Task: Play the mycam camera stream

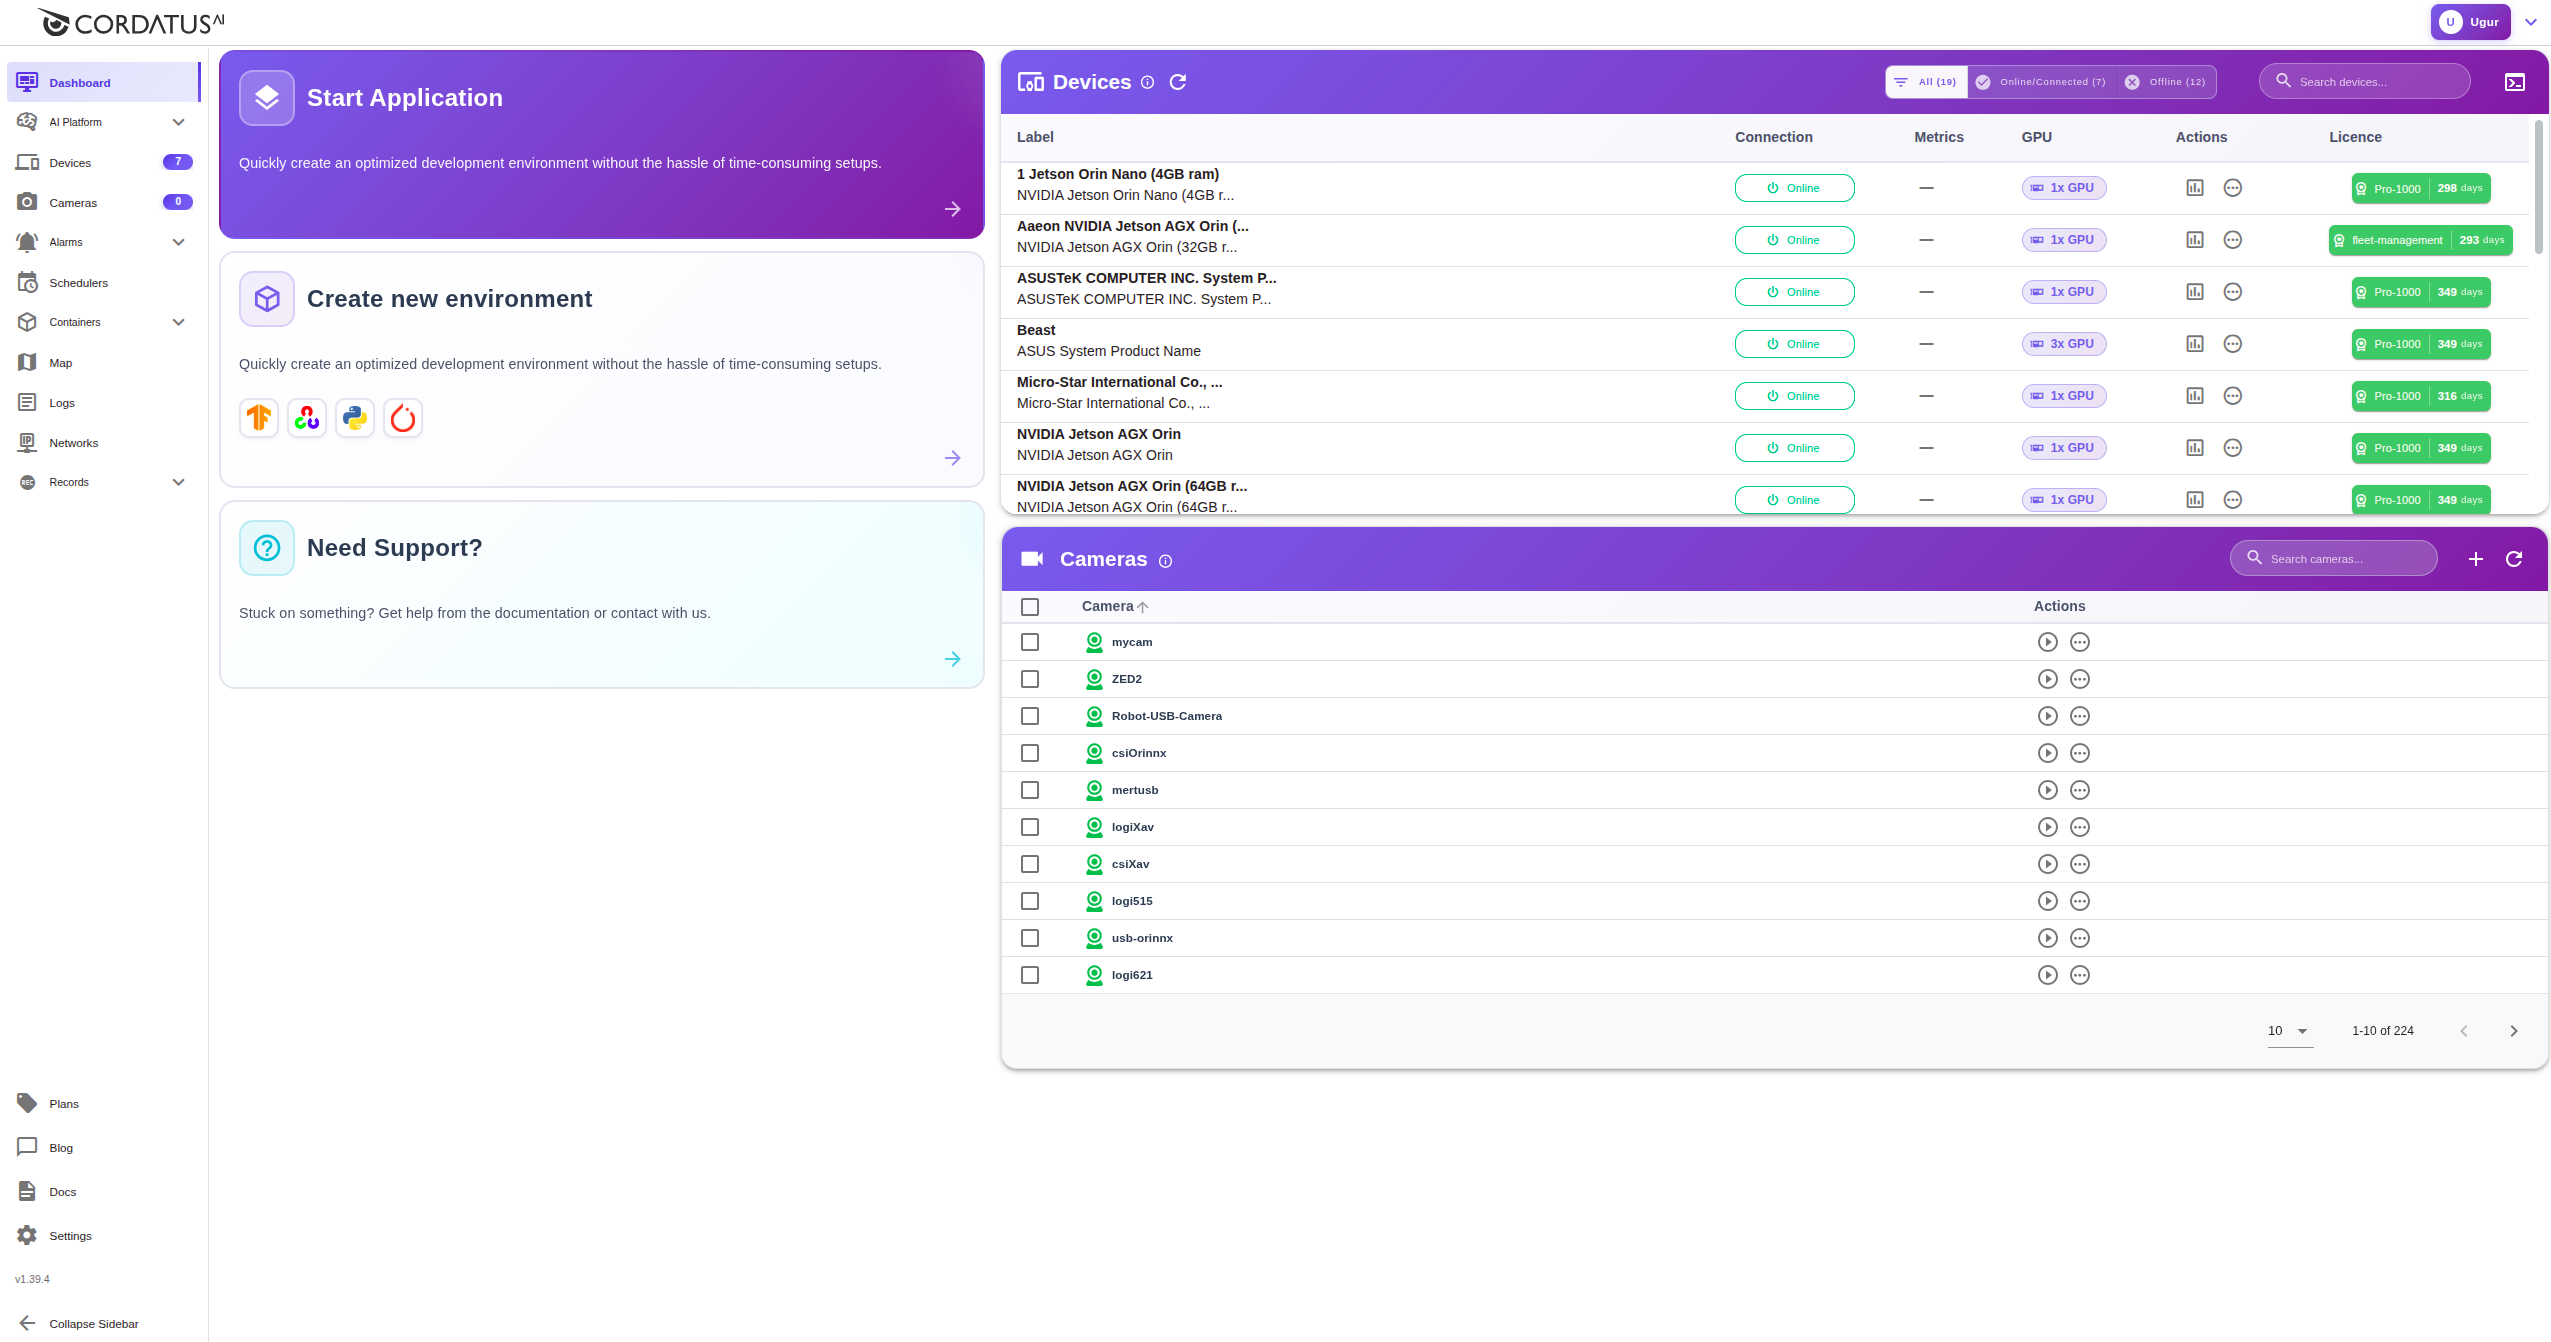Action: [x=2047, y=641]
